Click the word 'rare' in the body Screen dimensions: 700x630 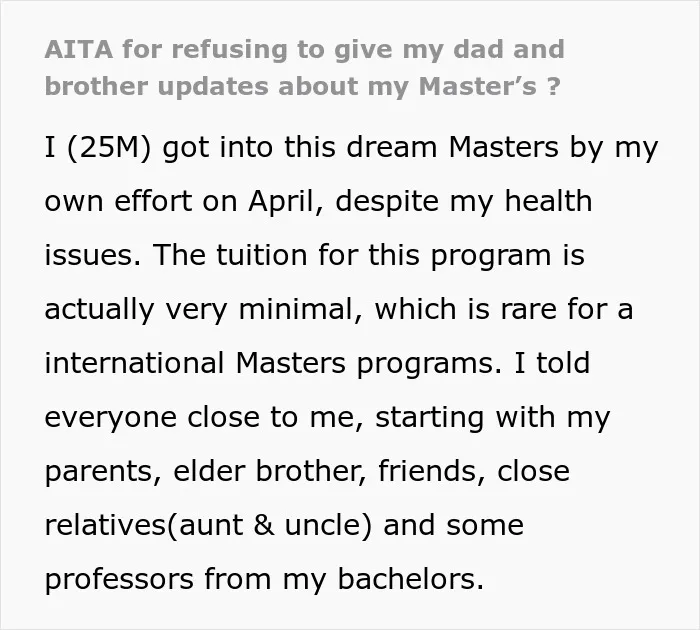coord(529,310)
